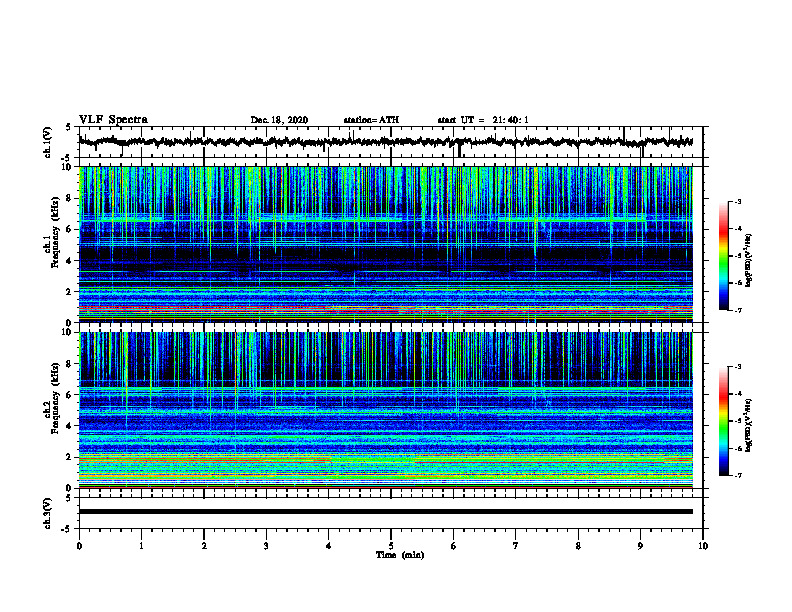Click the "2" kHz tick on ch.2 axis

click(x=69, y=457)
